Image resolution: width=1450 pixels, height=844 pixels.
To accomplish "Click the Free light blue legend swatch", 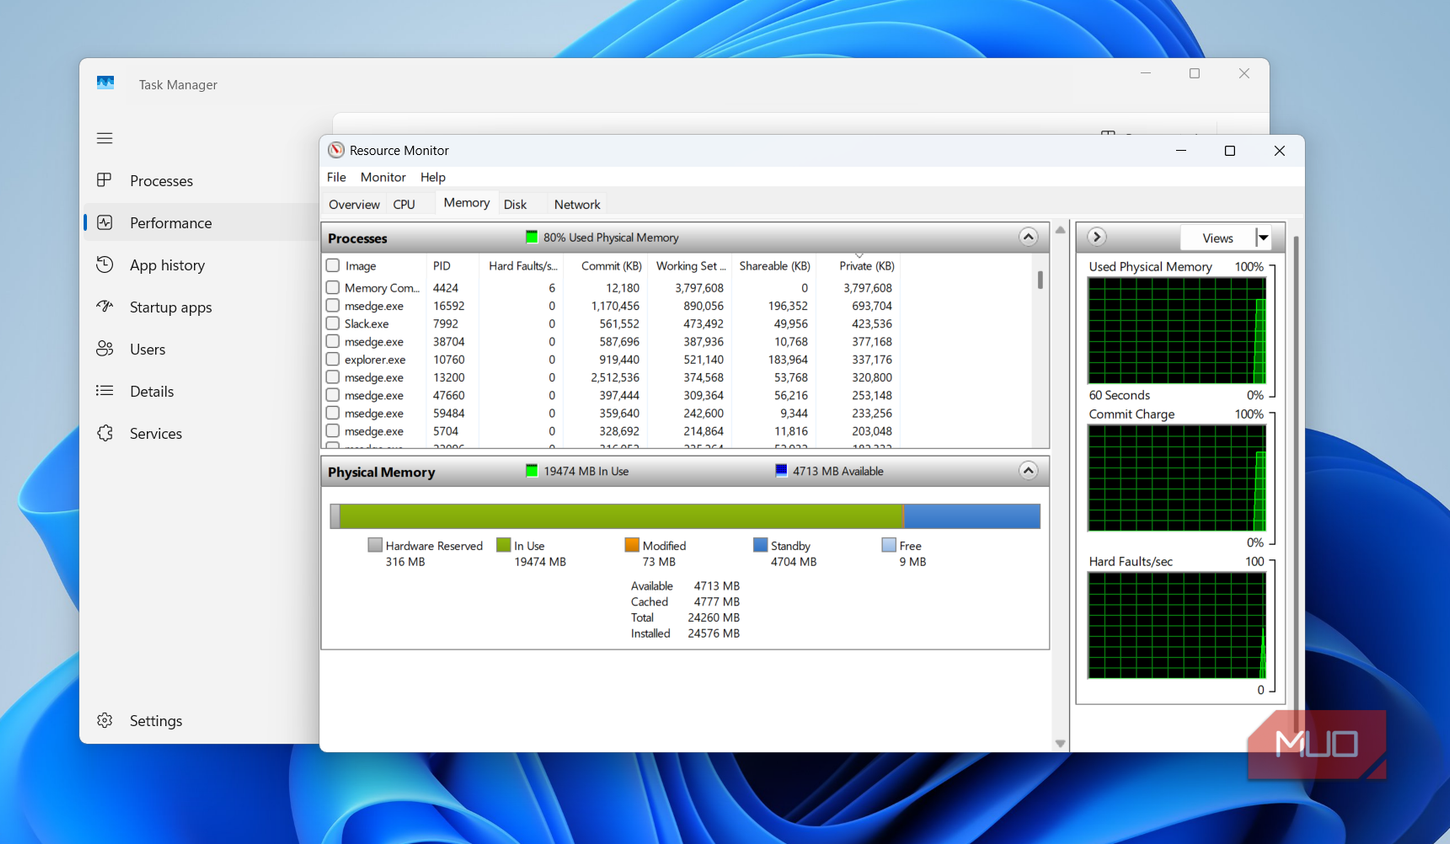I will tap(888, 545).
